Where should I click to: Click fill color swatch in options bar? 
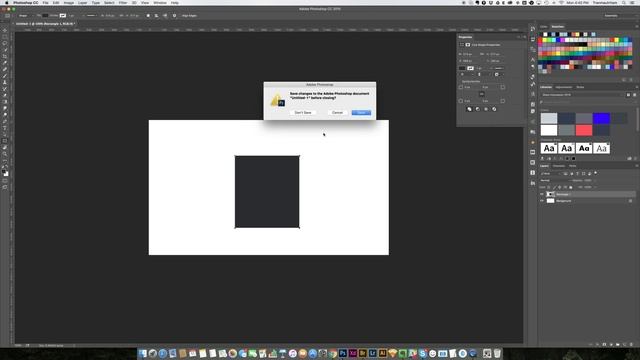click(45, 16)
